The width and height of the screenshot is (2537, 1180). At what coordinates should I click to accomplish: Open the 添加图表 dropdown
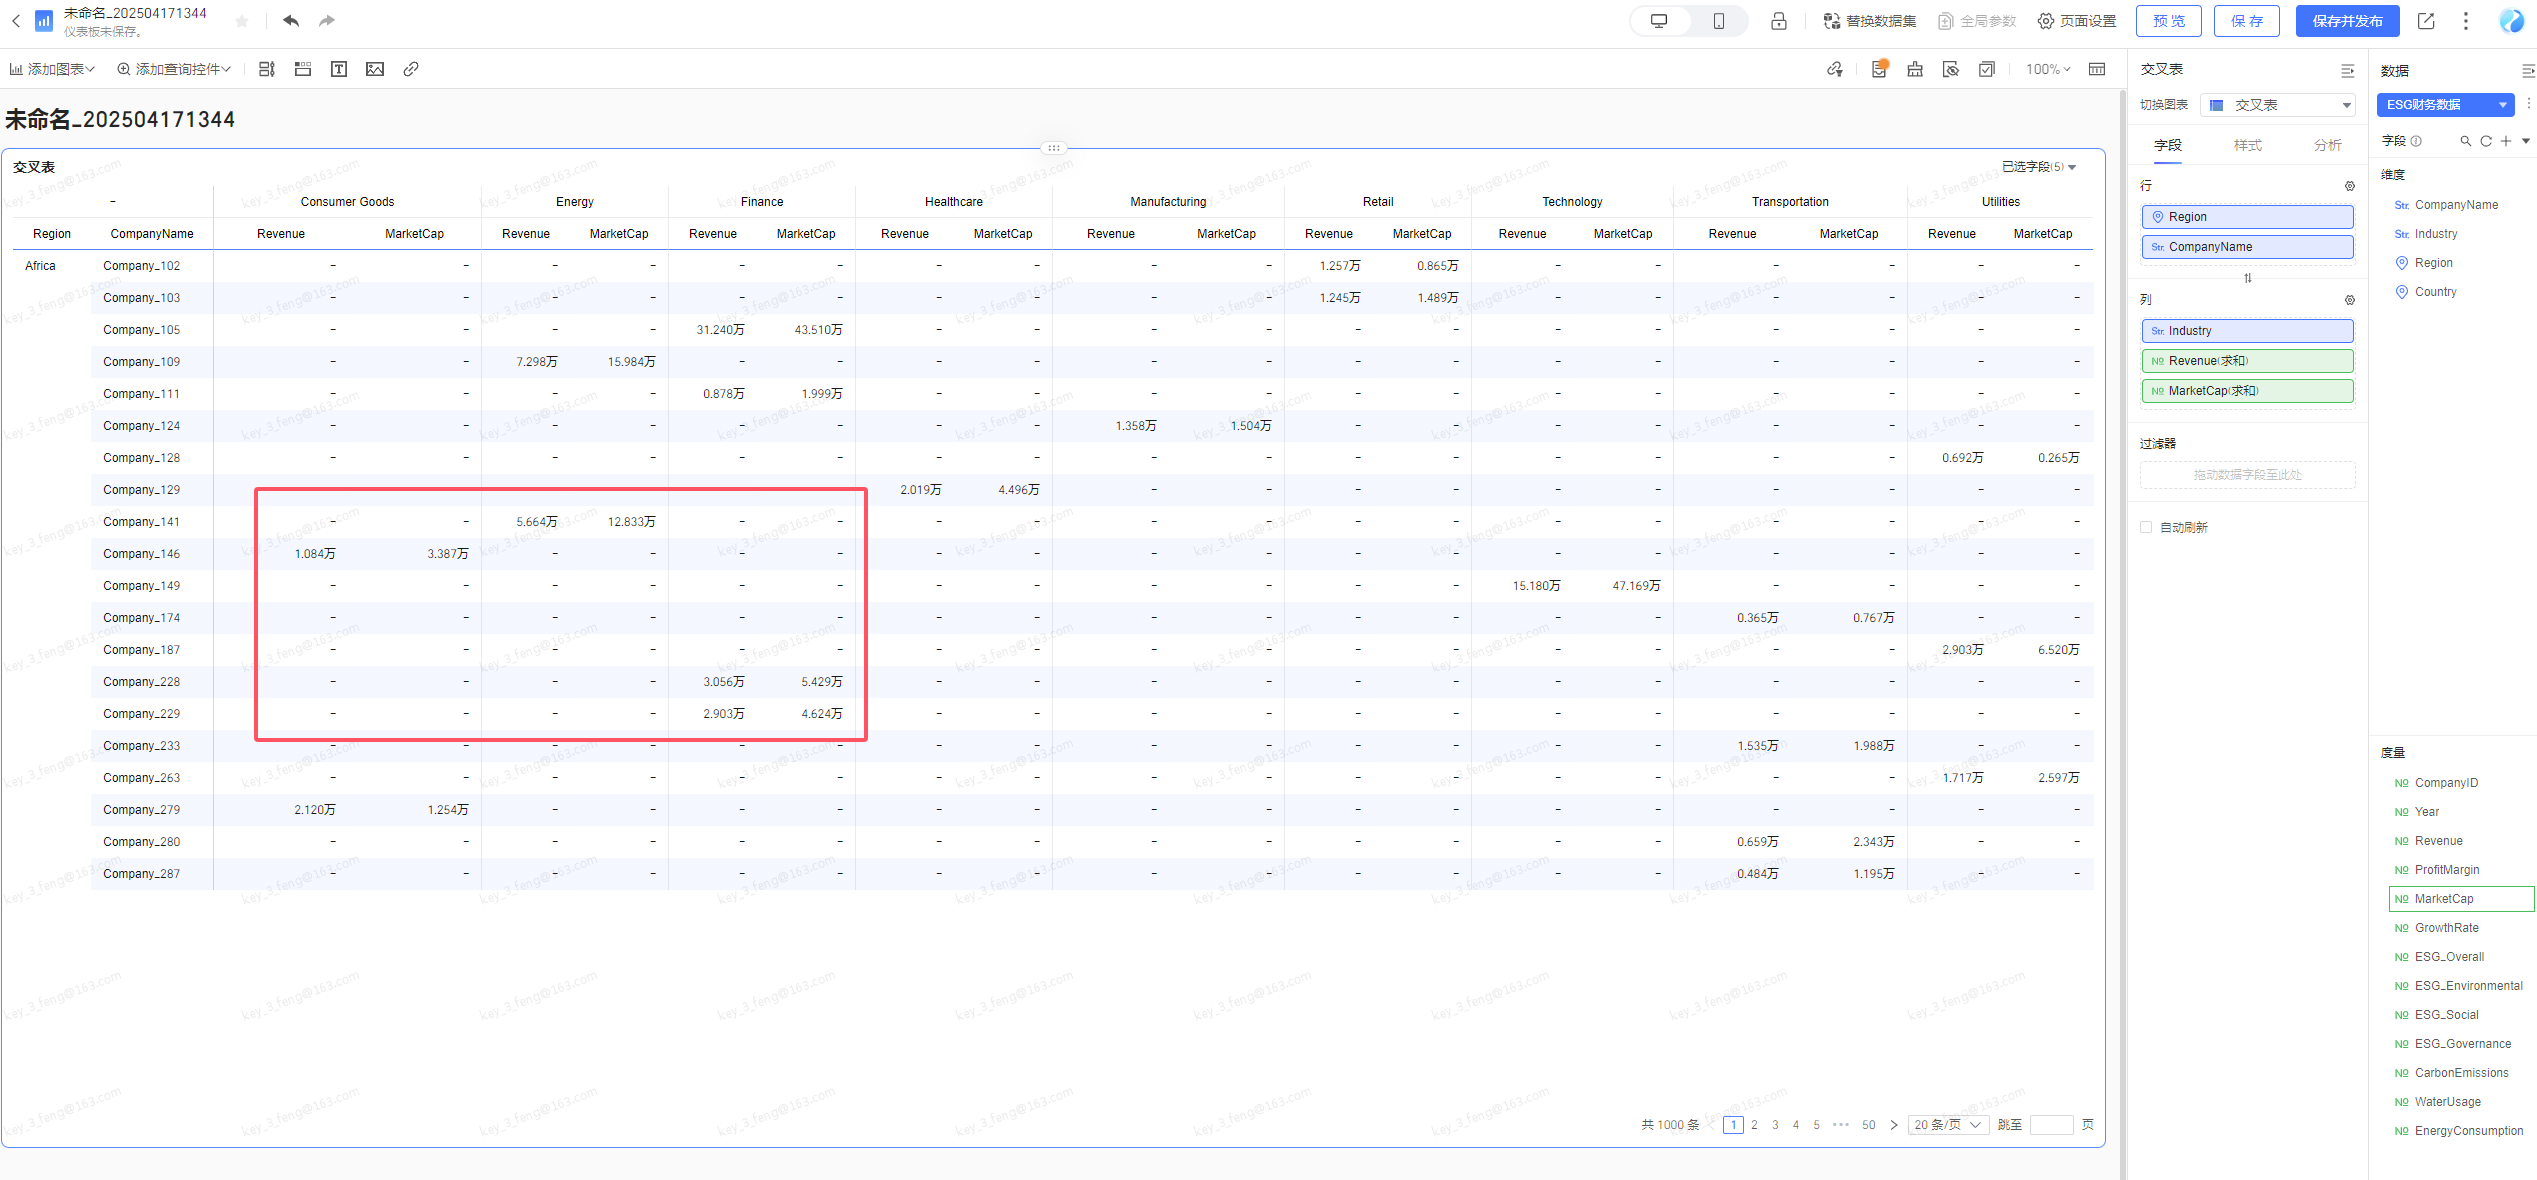click(52, 69)
